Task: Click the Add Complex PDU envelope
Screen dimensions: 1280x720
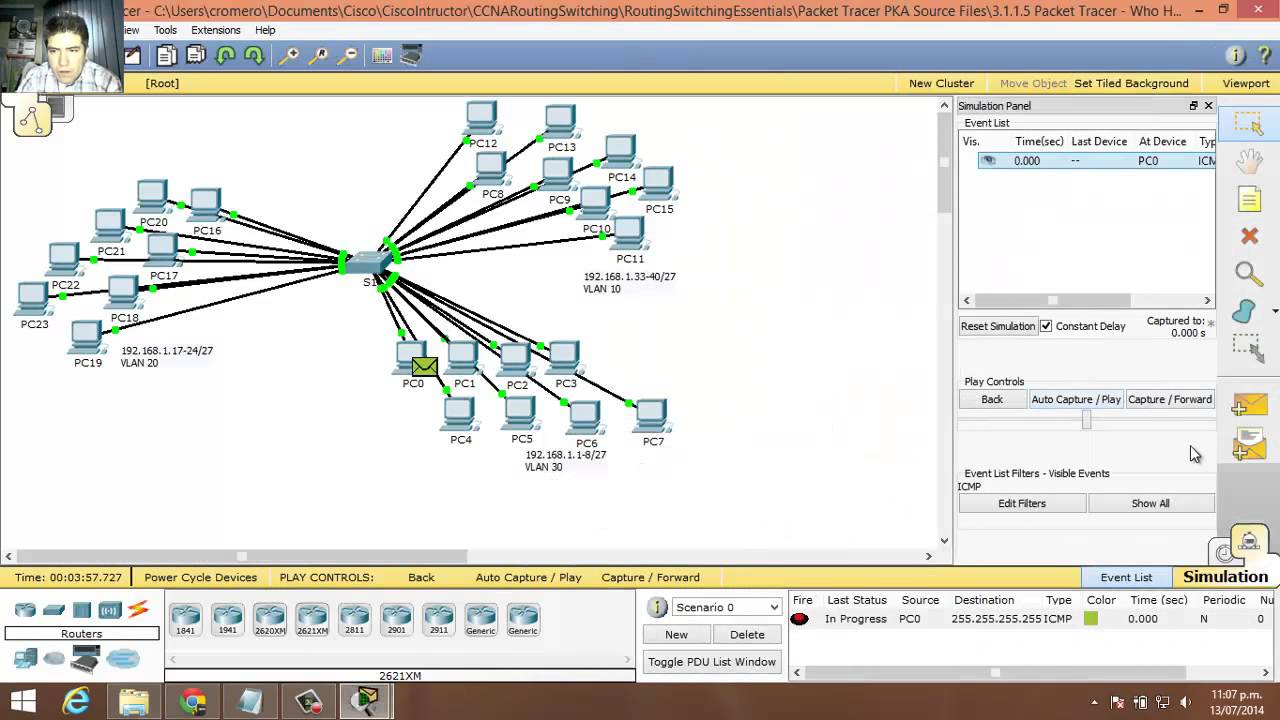Action: [x=1250, y=443]
